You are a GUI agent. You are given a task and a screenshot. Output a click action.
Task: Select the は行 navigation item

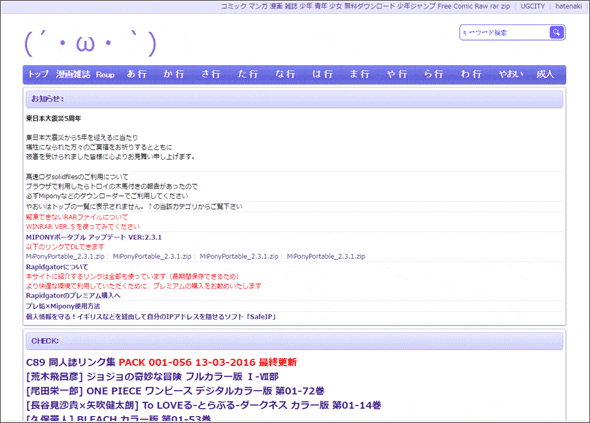pos(322,74)
